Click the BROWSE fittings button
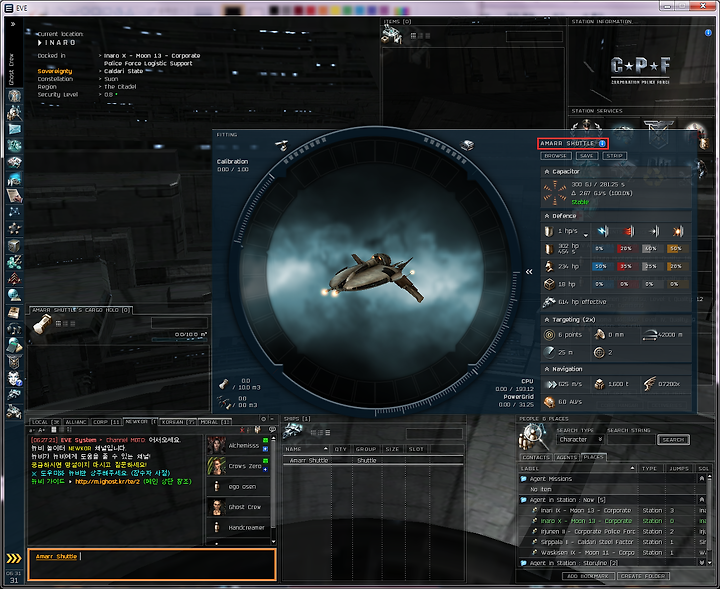The image size is (720, 589). (556, 156)
